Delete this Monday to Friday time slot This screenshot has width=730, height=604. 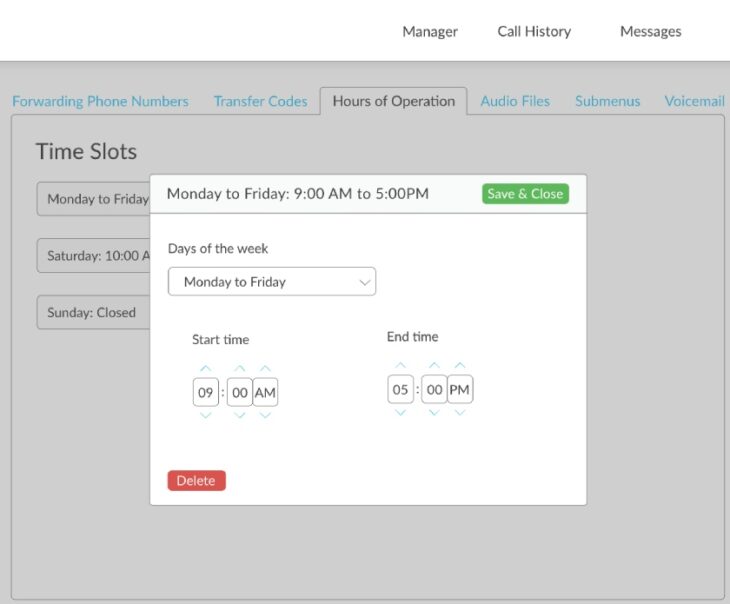tap(196, 481)
